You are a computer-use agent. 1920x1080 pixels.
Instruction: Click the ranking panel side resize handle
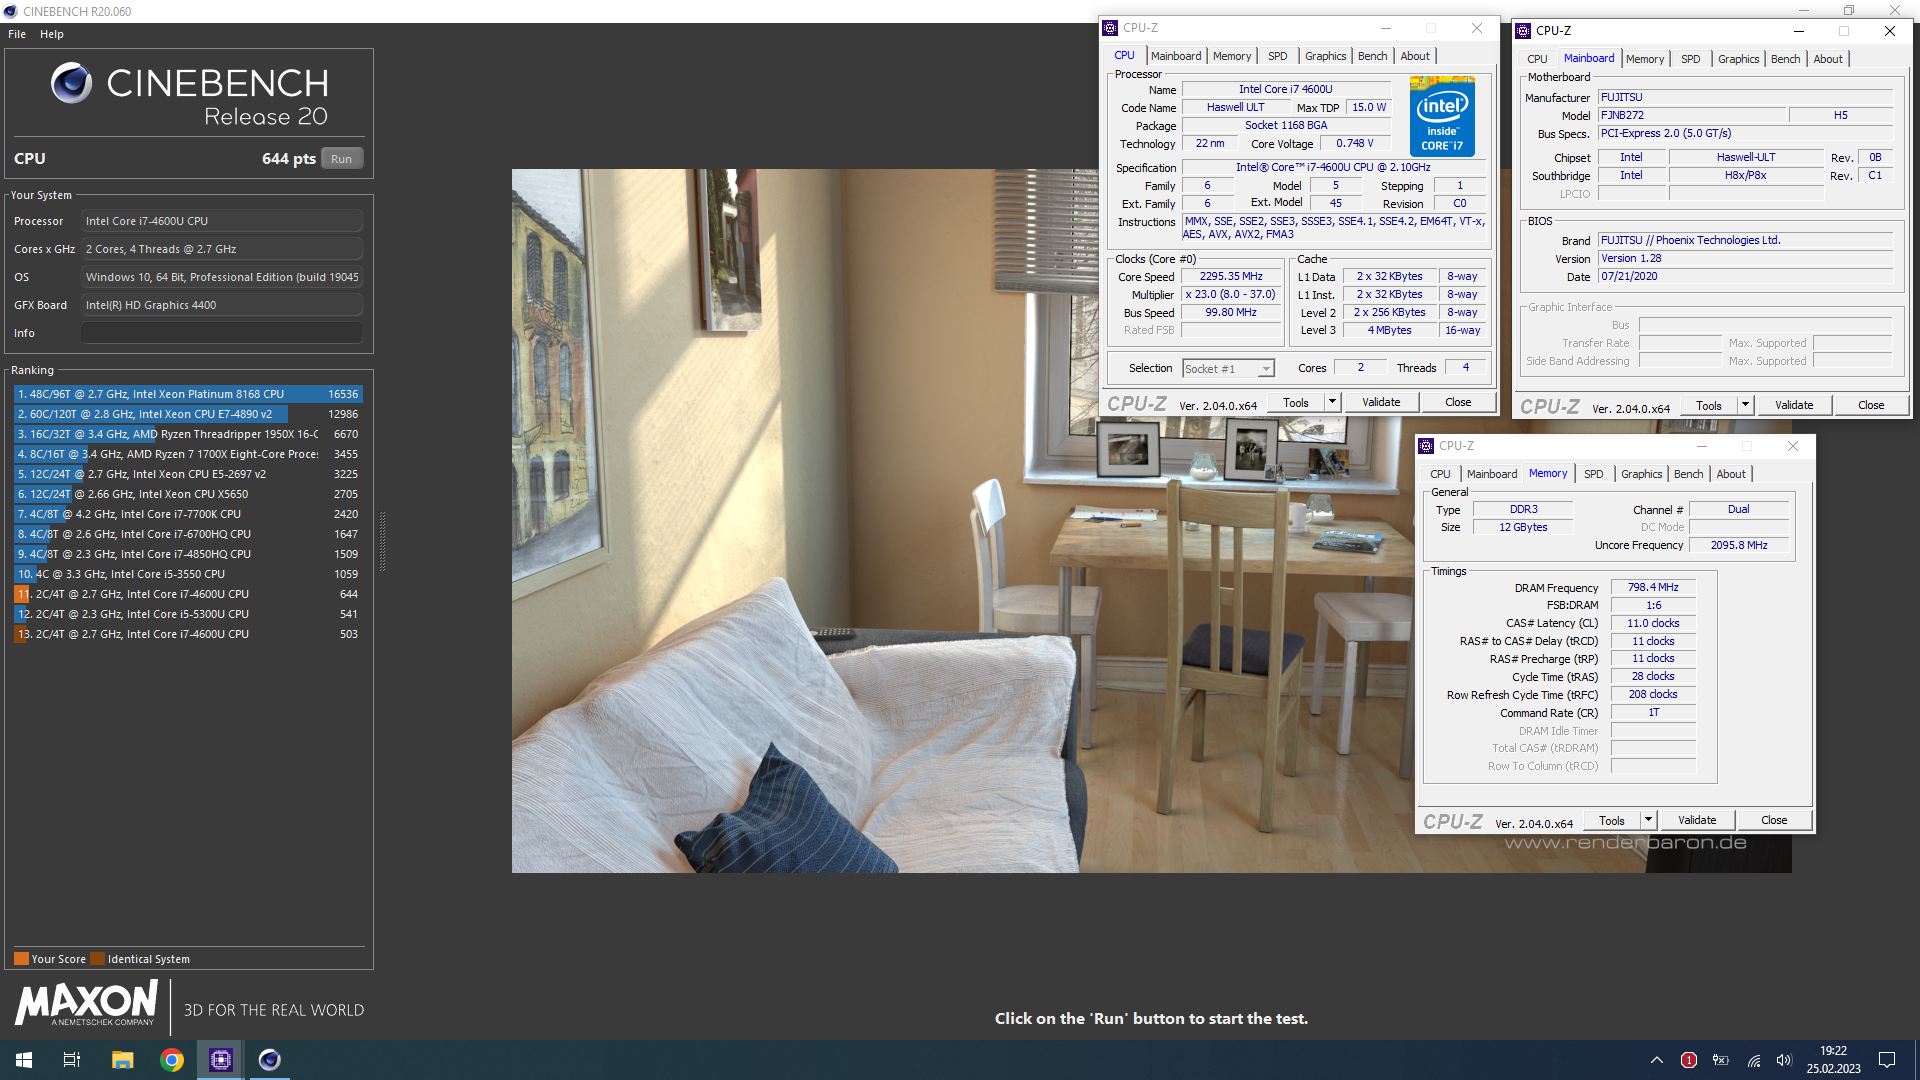[382, 542]
